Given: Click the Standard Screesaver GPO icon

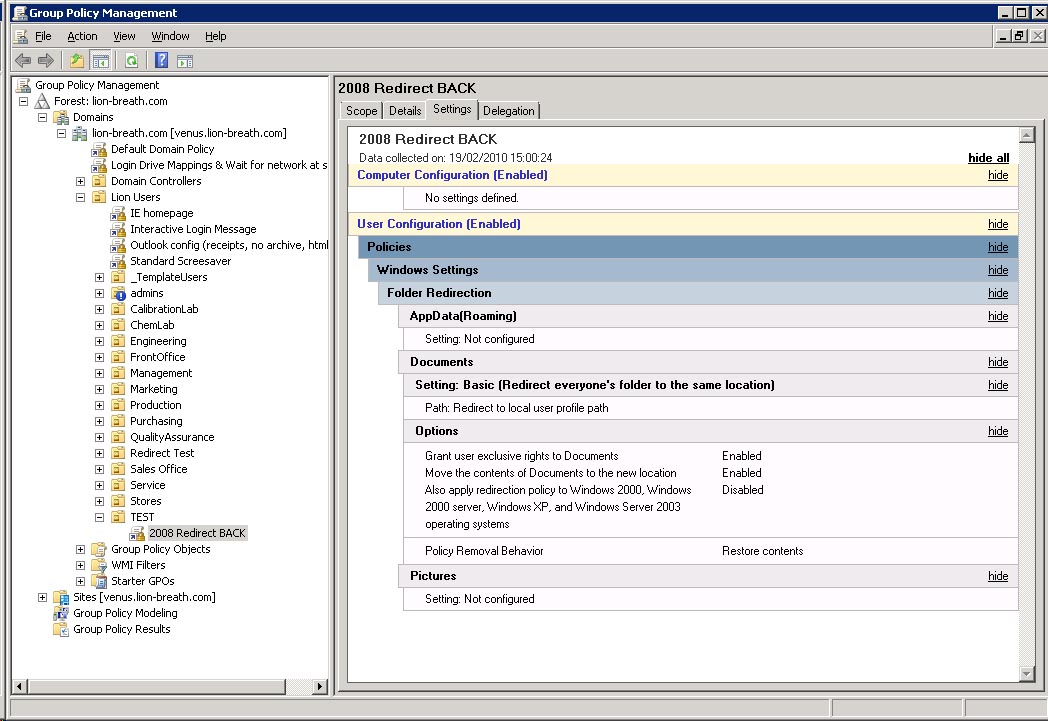Looking at the screenshot, I should click(x=118, y=261).
